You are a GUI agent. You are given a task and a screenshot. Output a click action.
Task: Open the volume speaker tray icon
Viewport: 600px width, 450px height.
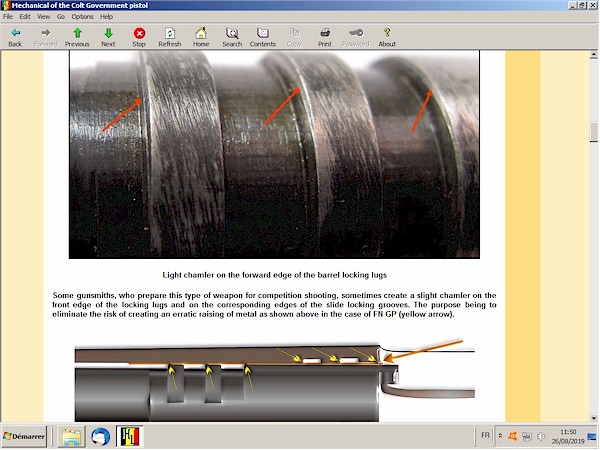(x=541, y=436)
